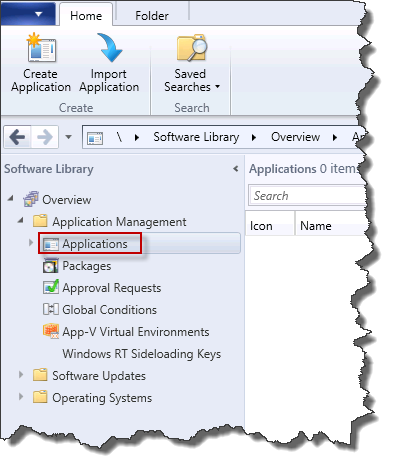The image size is (398, 468).
Task: Select the Operating Systems folder icon
Action: [x=40, y=397]
